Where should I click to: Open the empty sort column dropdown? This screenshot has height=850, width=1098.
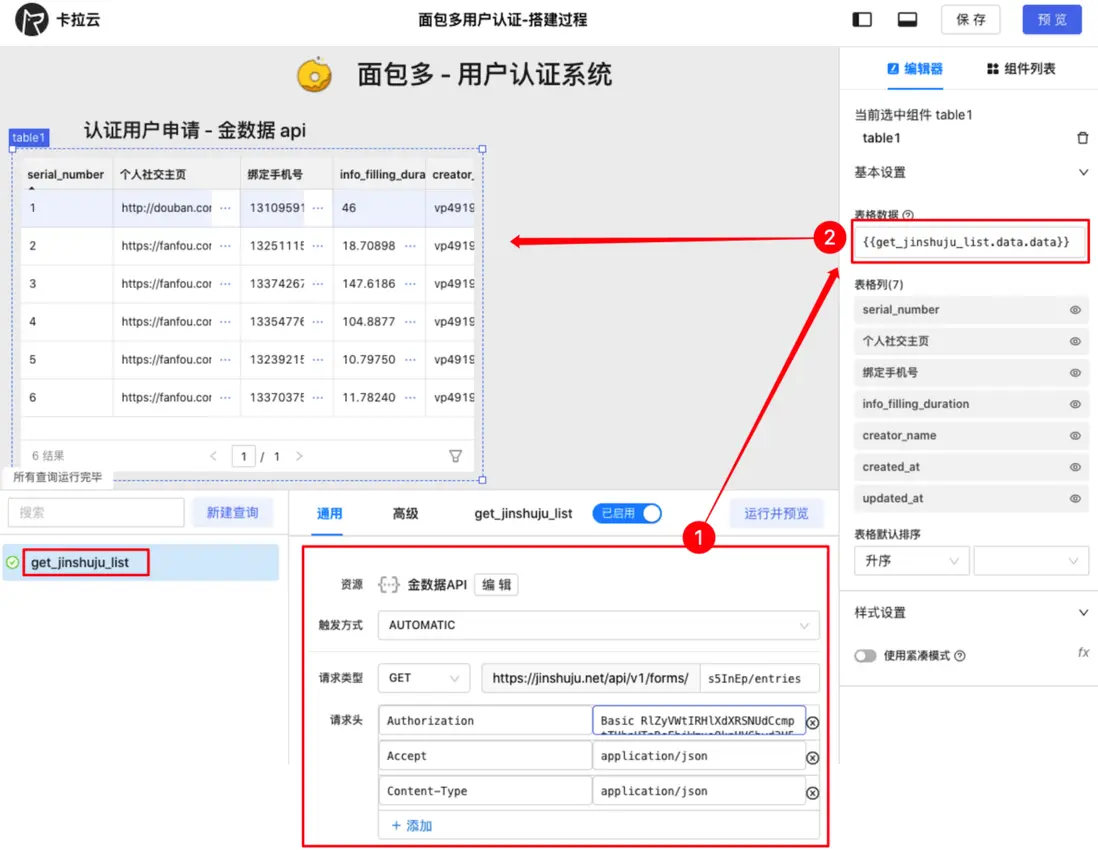click(x=1031, y=561)
